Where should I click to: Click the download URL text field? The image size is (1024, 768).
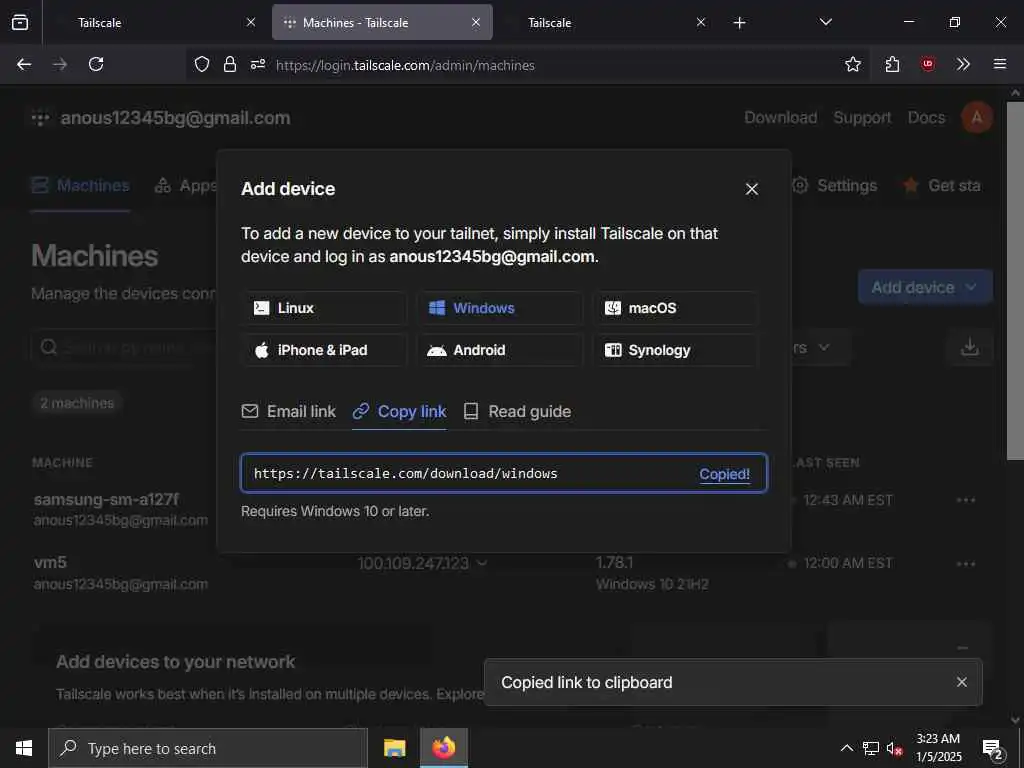tap(504, 473)
